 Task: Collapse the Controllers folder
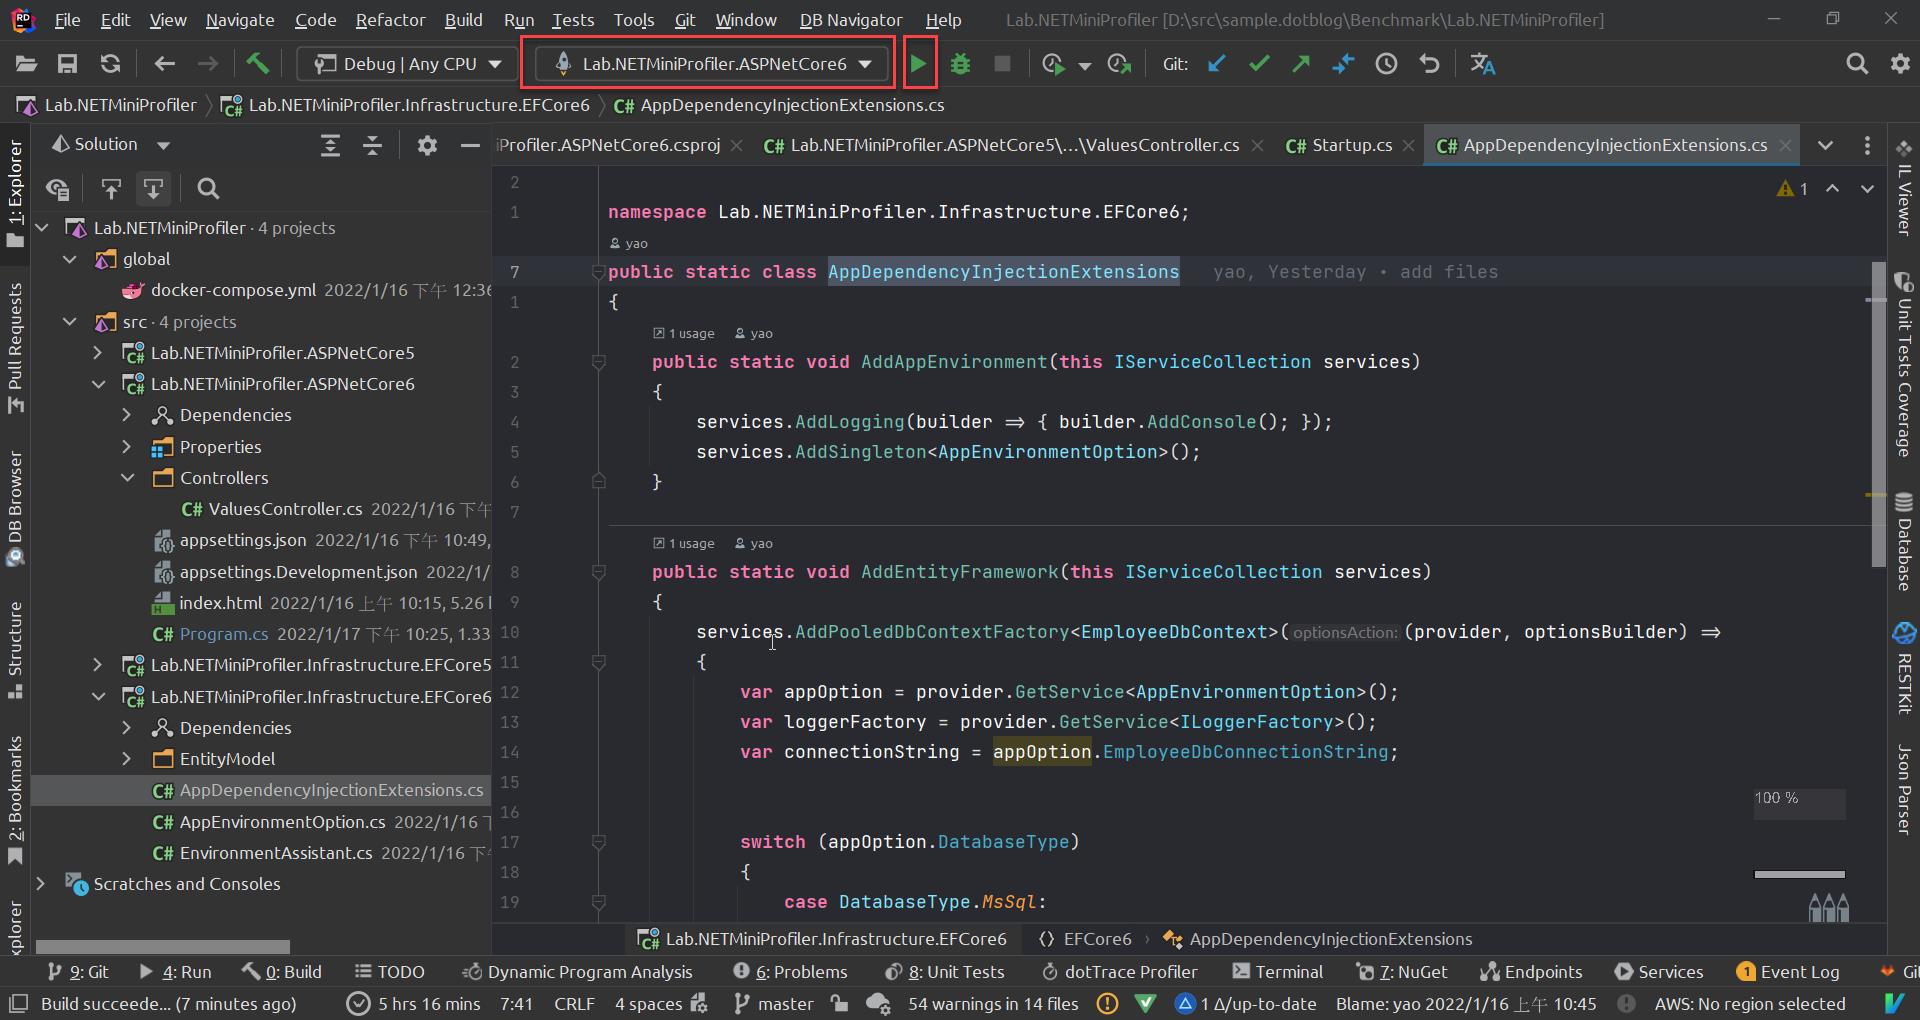coord(127,478)
